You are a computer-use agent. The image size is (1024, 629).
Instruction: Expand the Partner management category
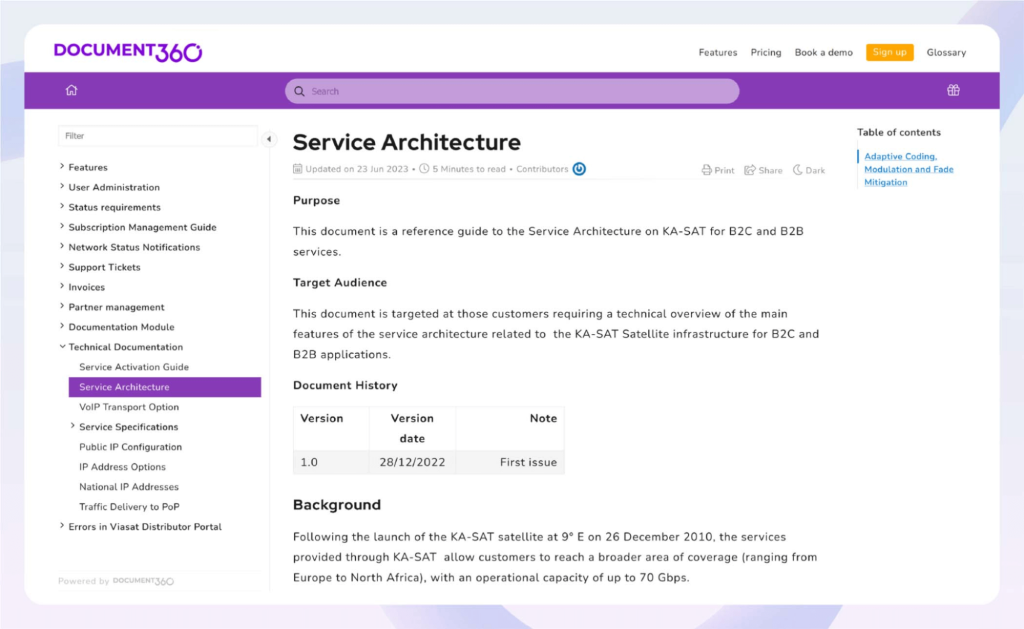coord(62,306)
